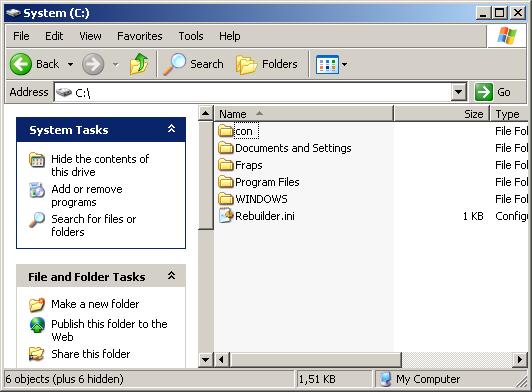532x392 pixels.
Task: Expand the Address bar dropdown list
Action: pyautogui.click(x=459, y=92)
